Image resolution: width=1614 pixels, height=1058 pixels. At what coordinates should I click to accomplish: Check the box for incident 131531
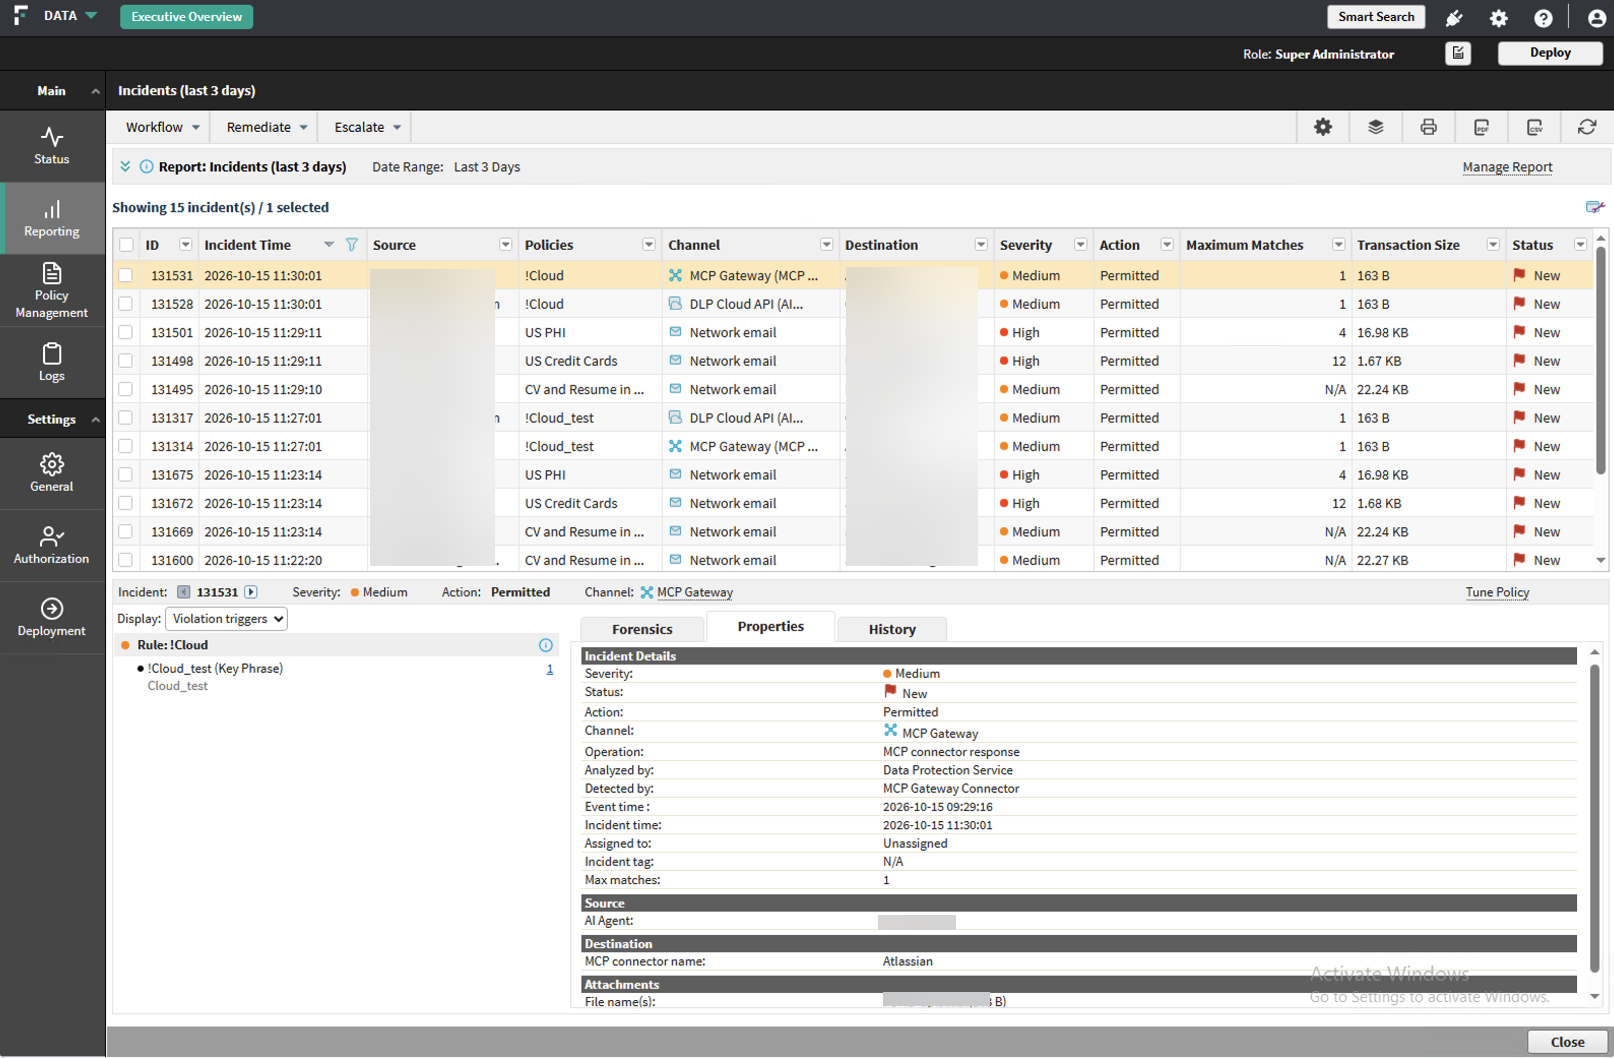pos(125,276)
